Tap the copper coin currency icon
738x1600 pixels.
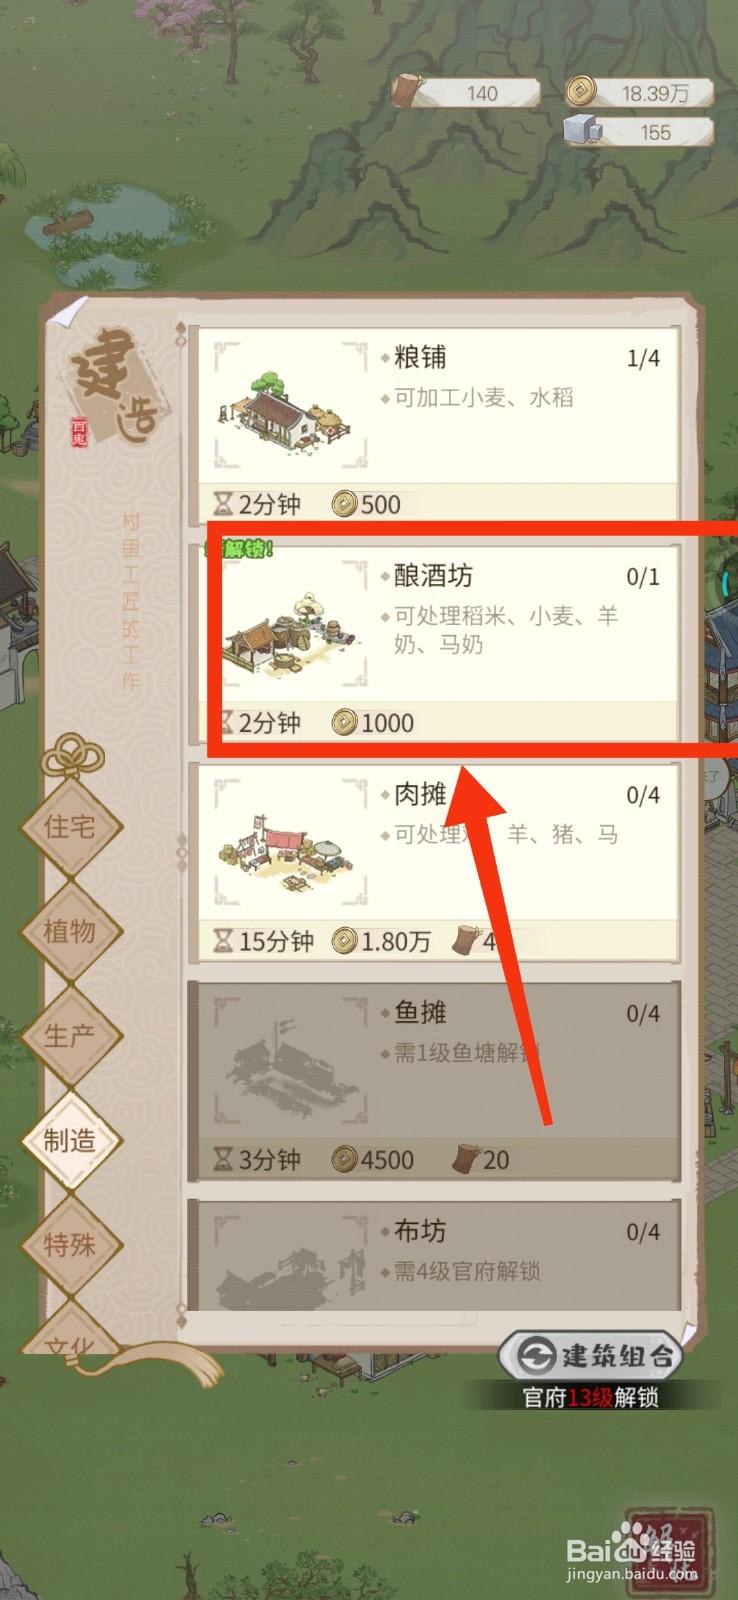tap(578, 92)
